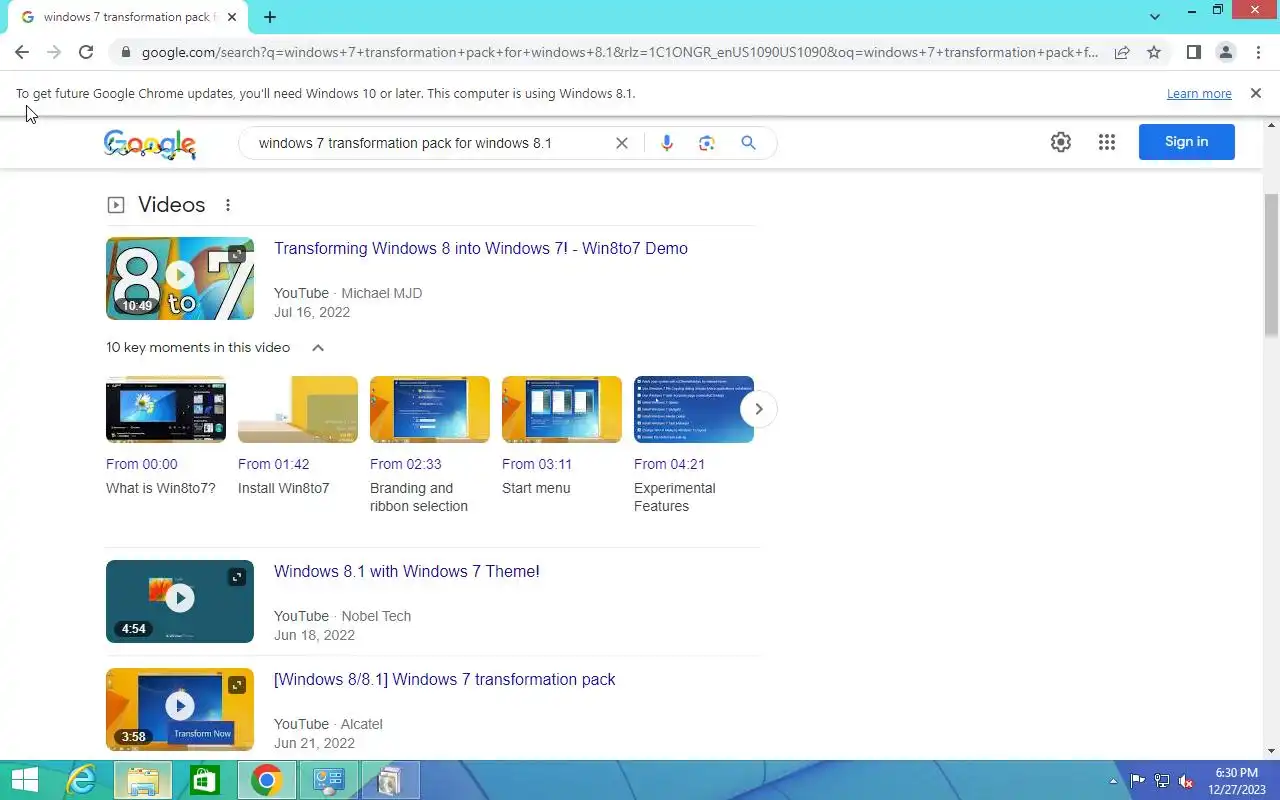The width and height of the screenshot is (1280, 800).
Task: Open the installer program taskbar icon
Action: (389, 780)
